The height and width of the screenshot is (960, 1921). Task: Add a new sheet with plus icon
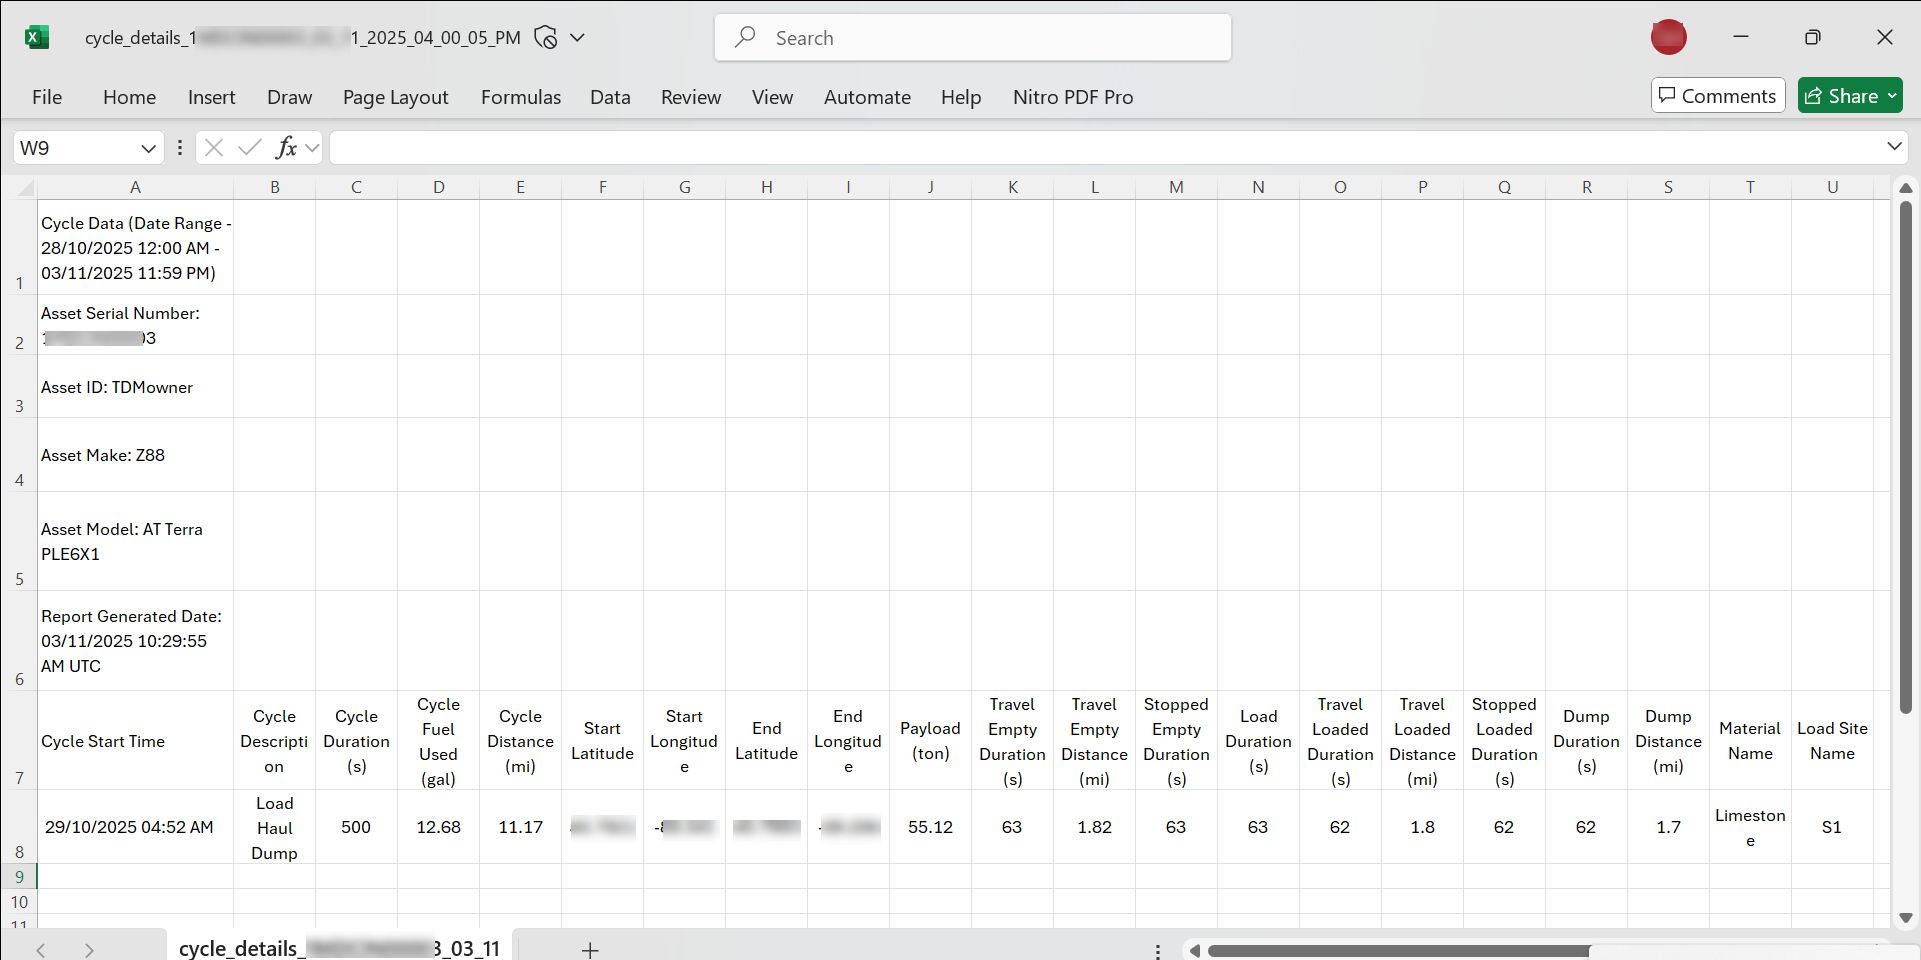pos(590,949)
